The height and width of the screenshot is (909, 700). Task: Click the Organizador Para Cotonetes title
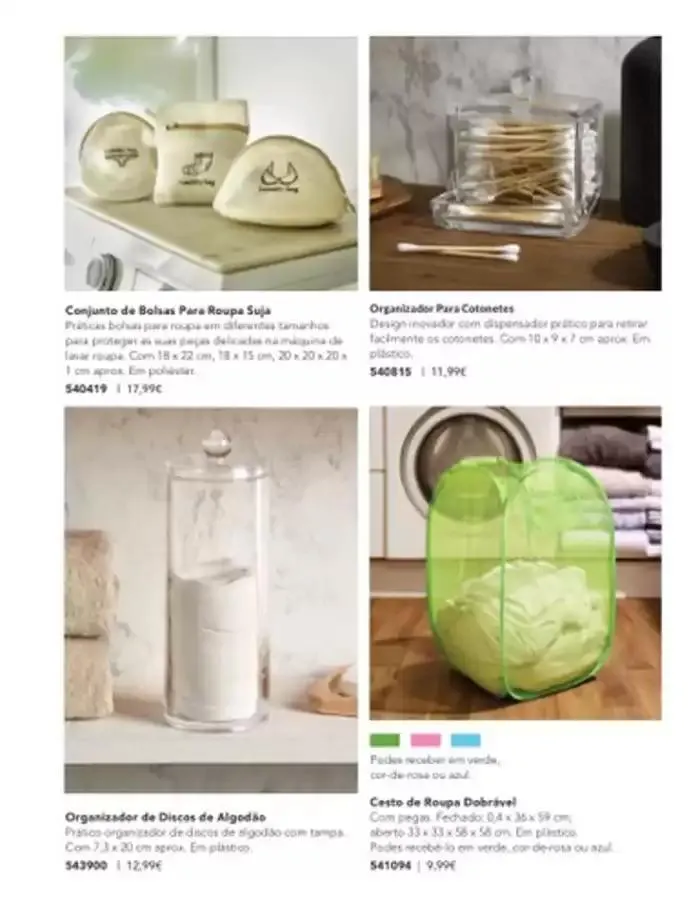[442, 308]
